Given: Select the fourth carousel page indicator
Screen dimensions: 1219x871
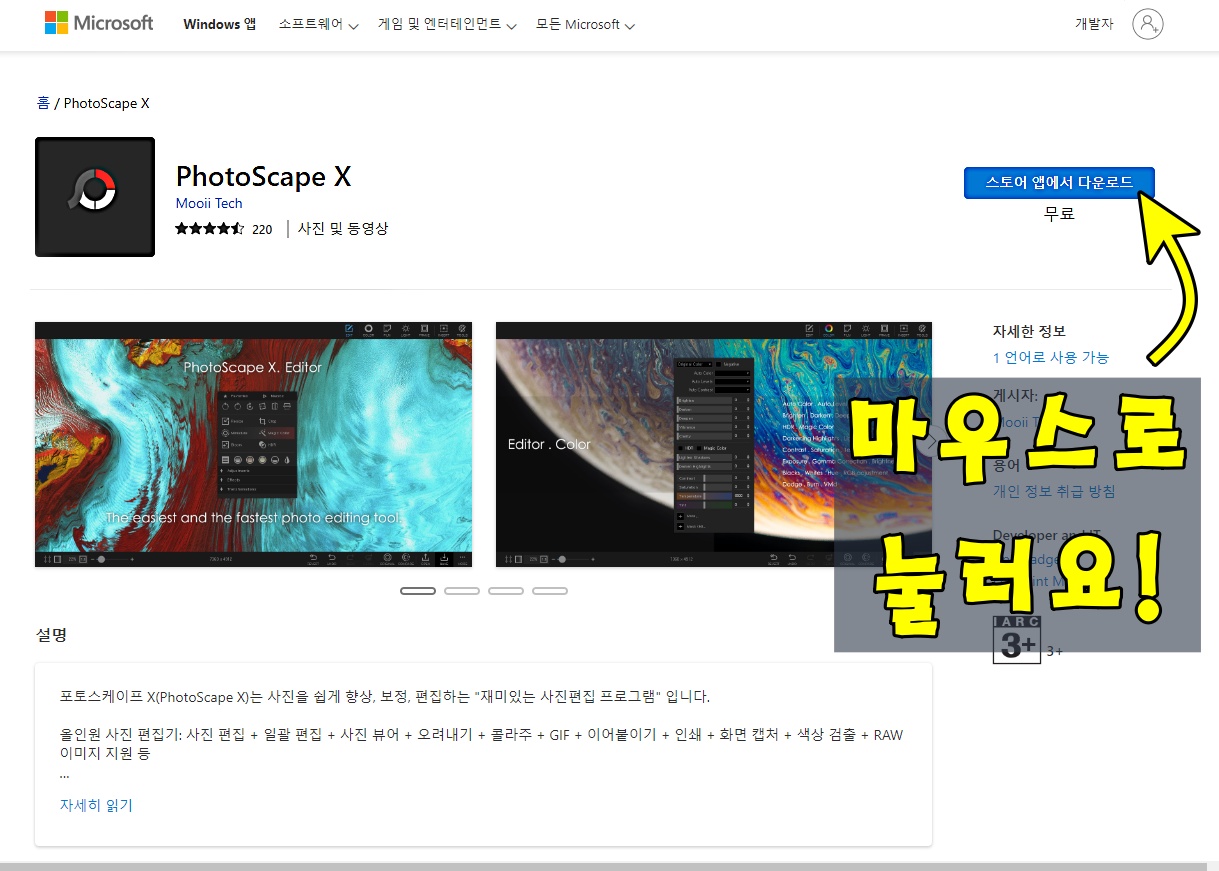Looking at the screenshot, I should pyautogui.click(x=550, y=591).
